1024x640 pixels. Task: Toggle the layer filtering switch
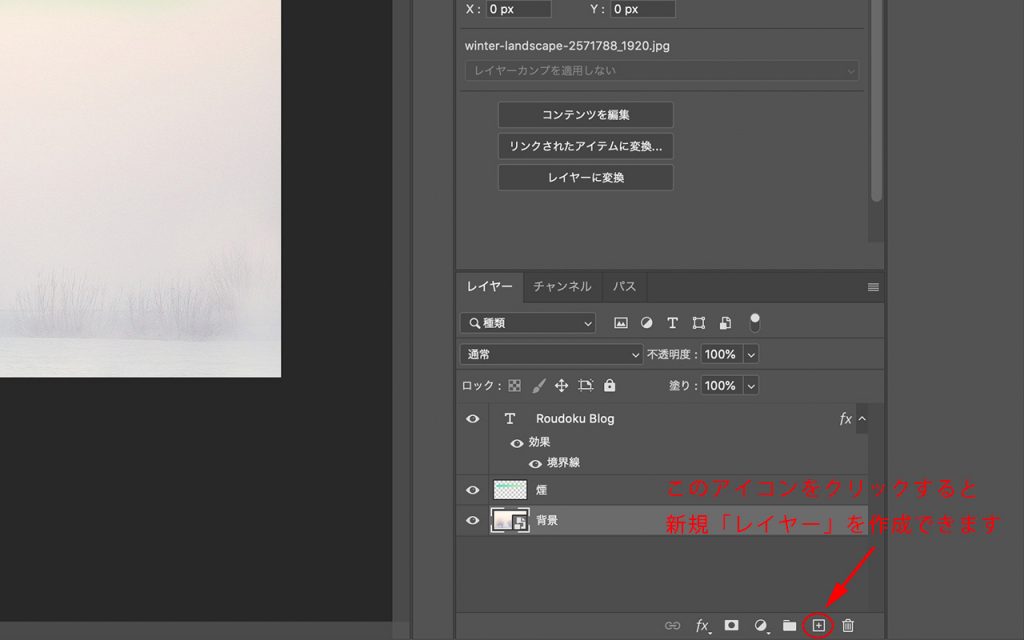click(754, 322)
